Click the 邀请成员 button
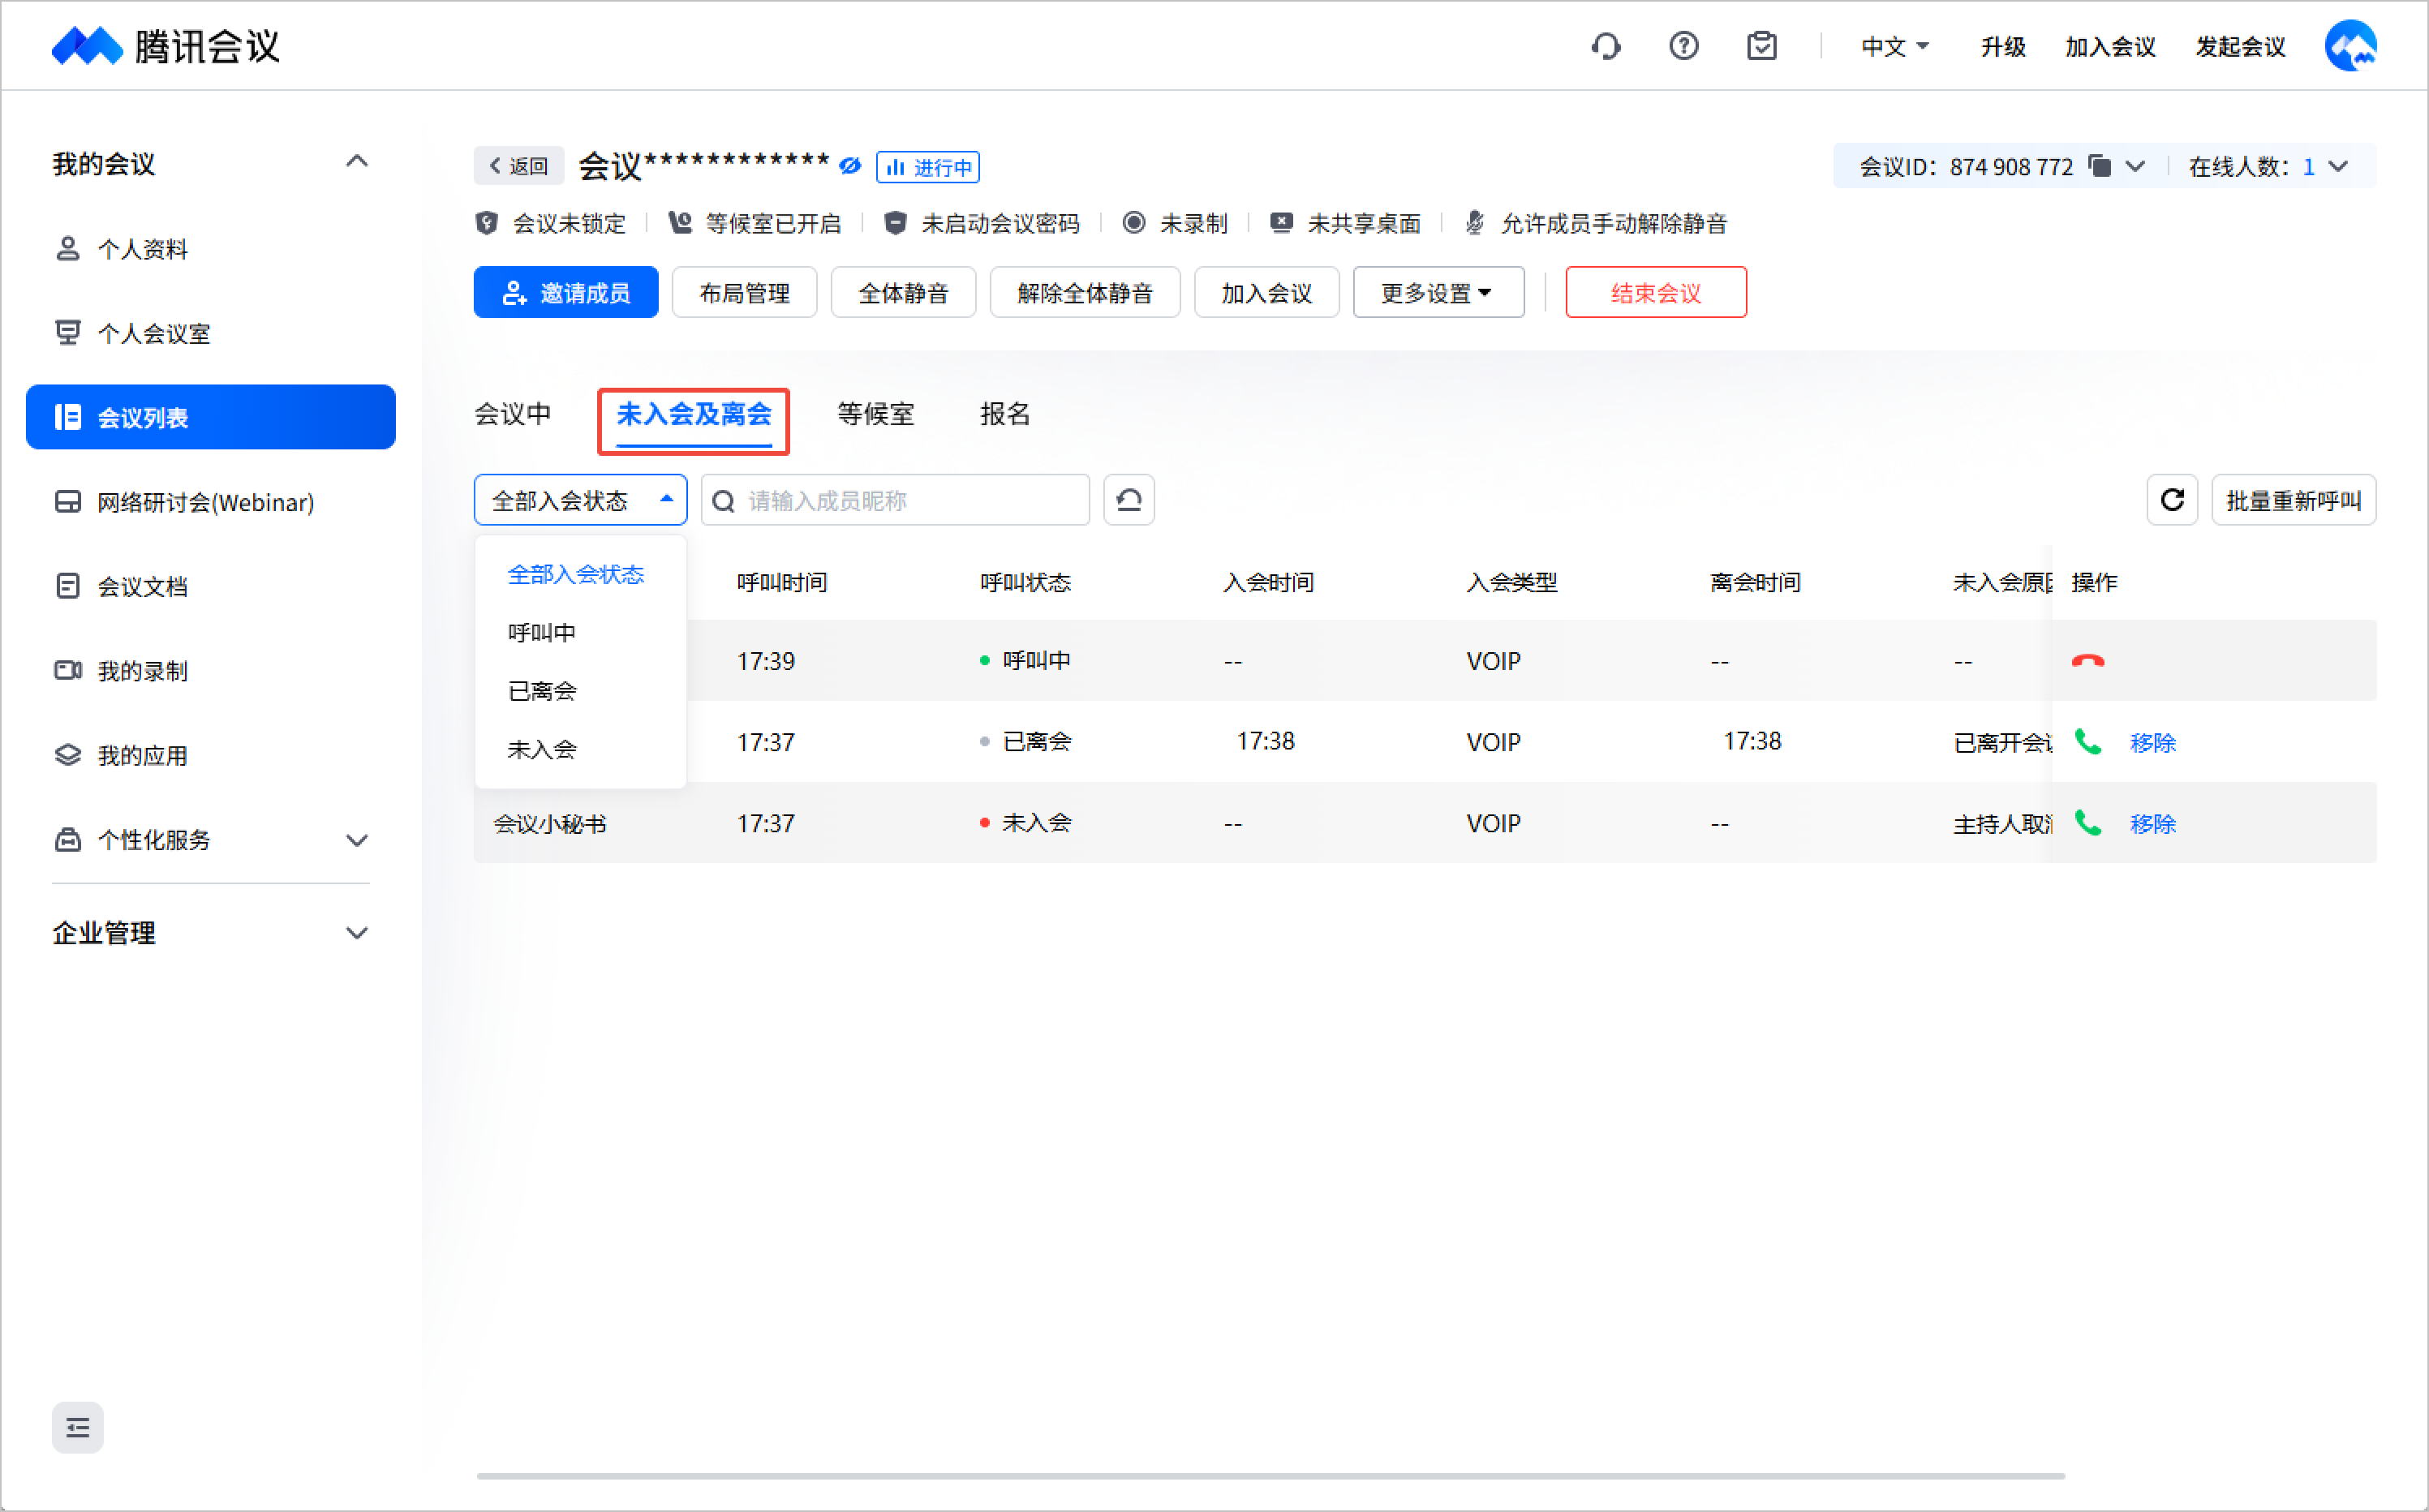2429x1512 pixels. click(566, 292)
